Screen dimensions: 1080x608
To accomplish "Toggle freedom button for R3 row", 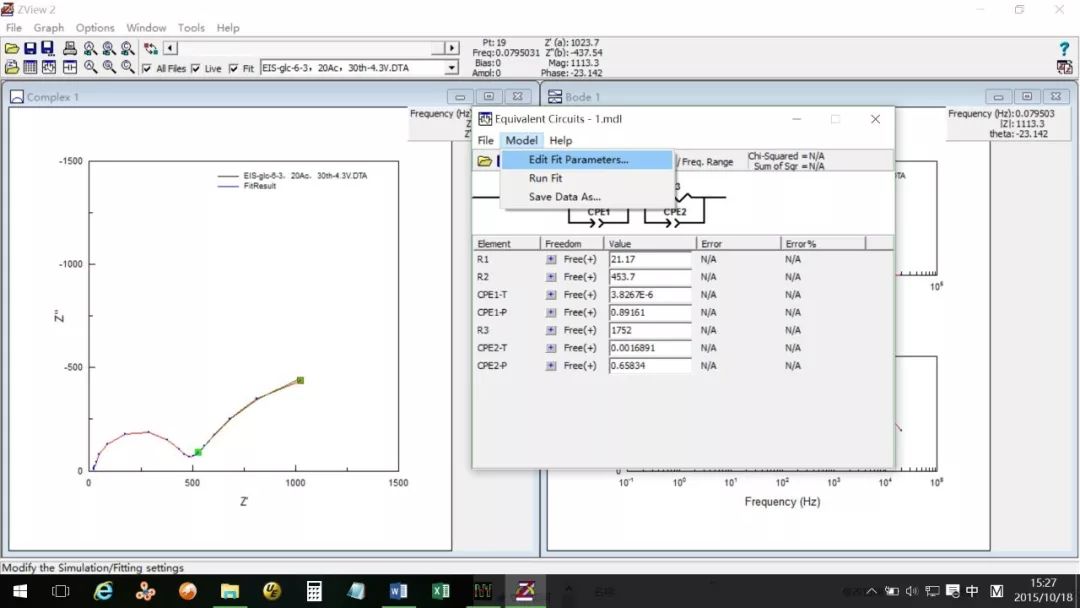I will (551, 331).
